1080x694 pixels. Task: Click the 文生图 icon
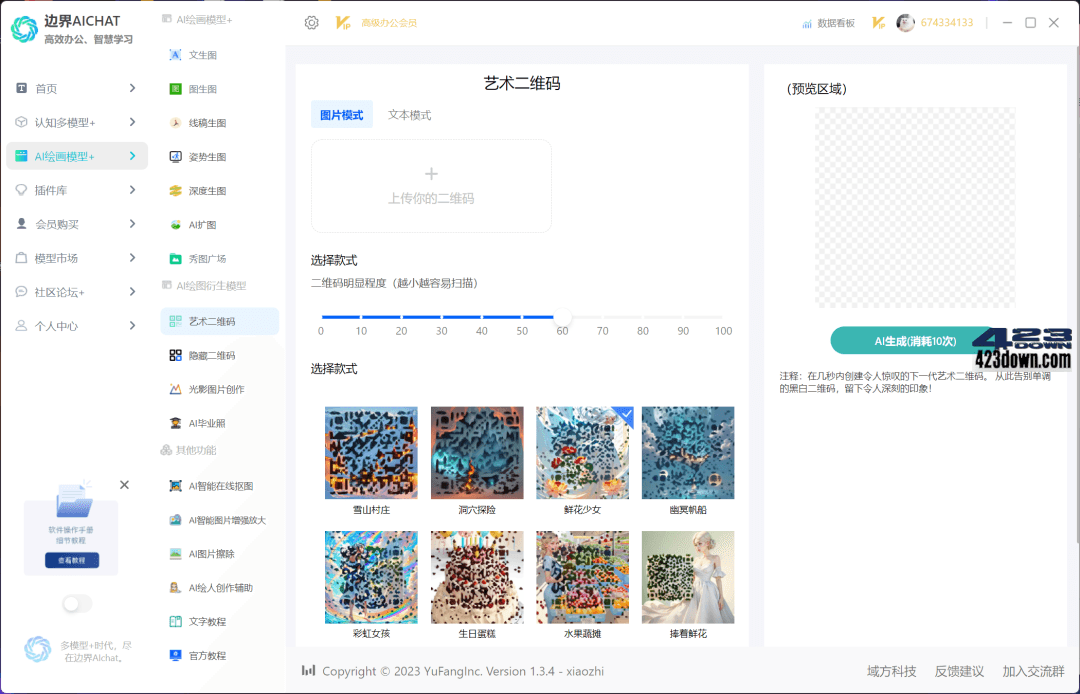coord(175,55)
